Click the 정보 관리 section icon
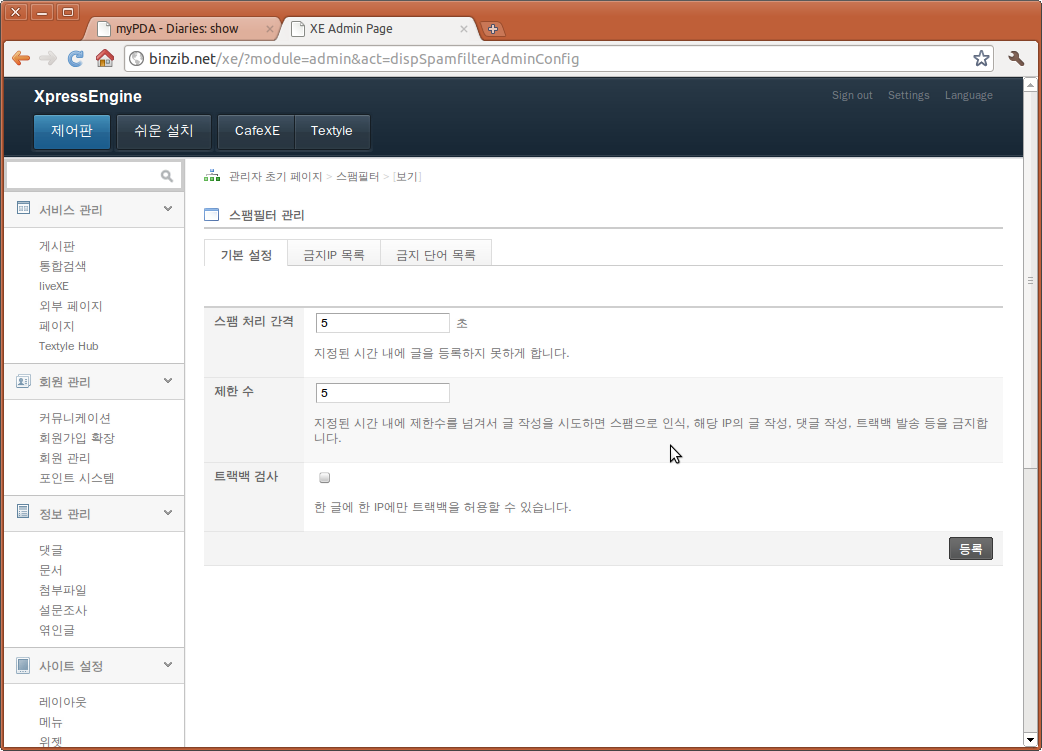Viewport: 1042px width, 751px height. [x=23, y=512]
